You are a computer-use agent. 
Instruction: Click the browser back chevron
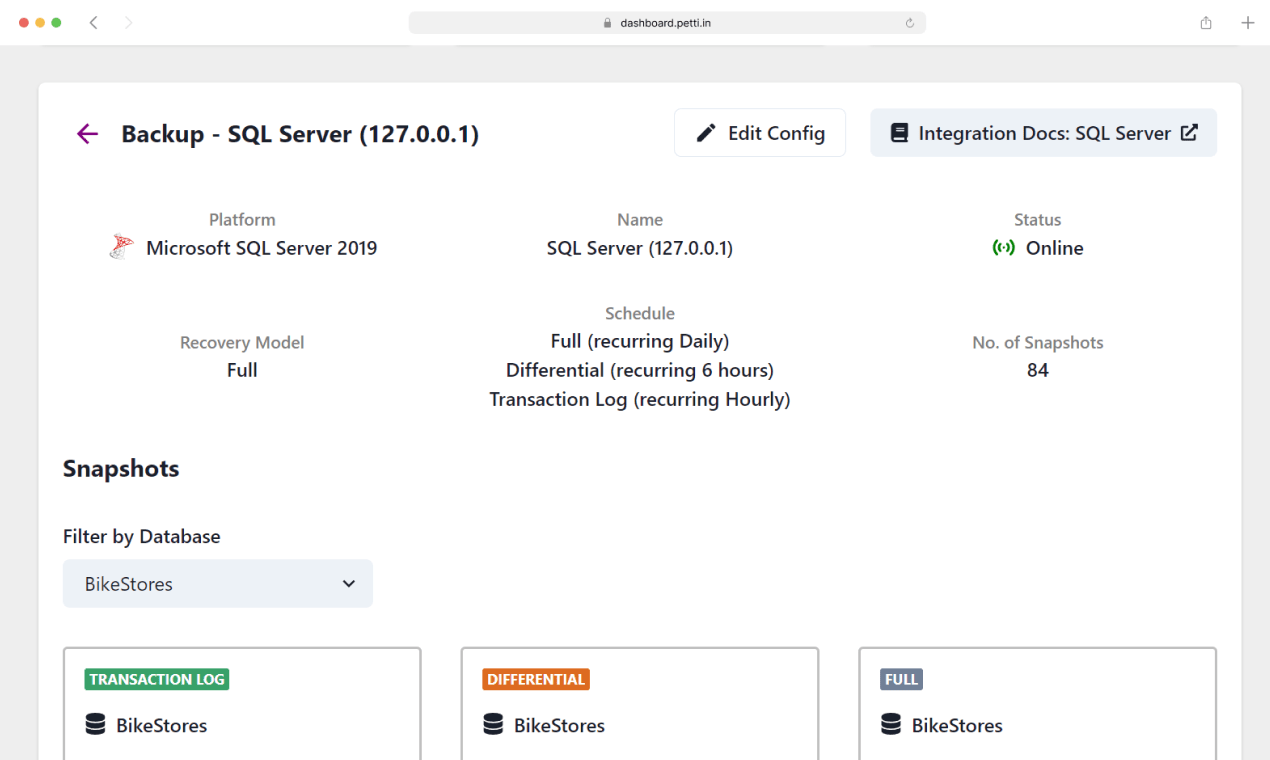pos(93,22)
